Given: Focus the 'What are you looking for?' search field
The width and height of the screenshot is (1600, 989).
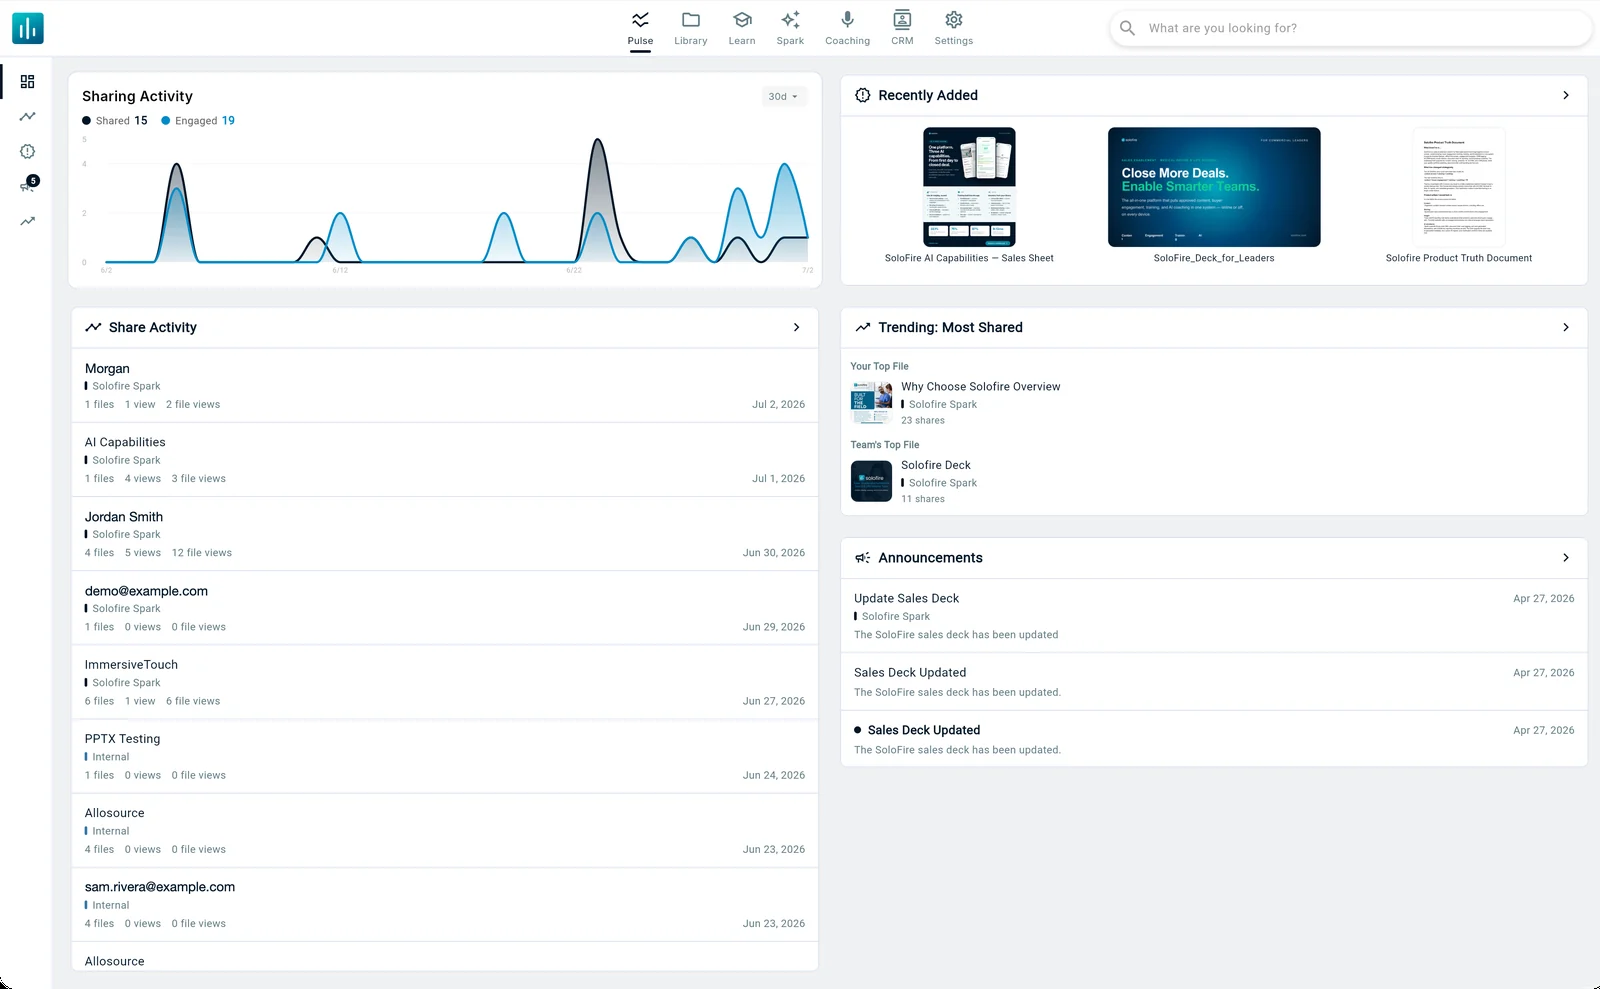Looking at the screenshot, I should tap(1350, 28).
